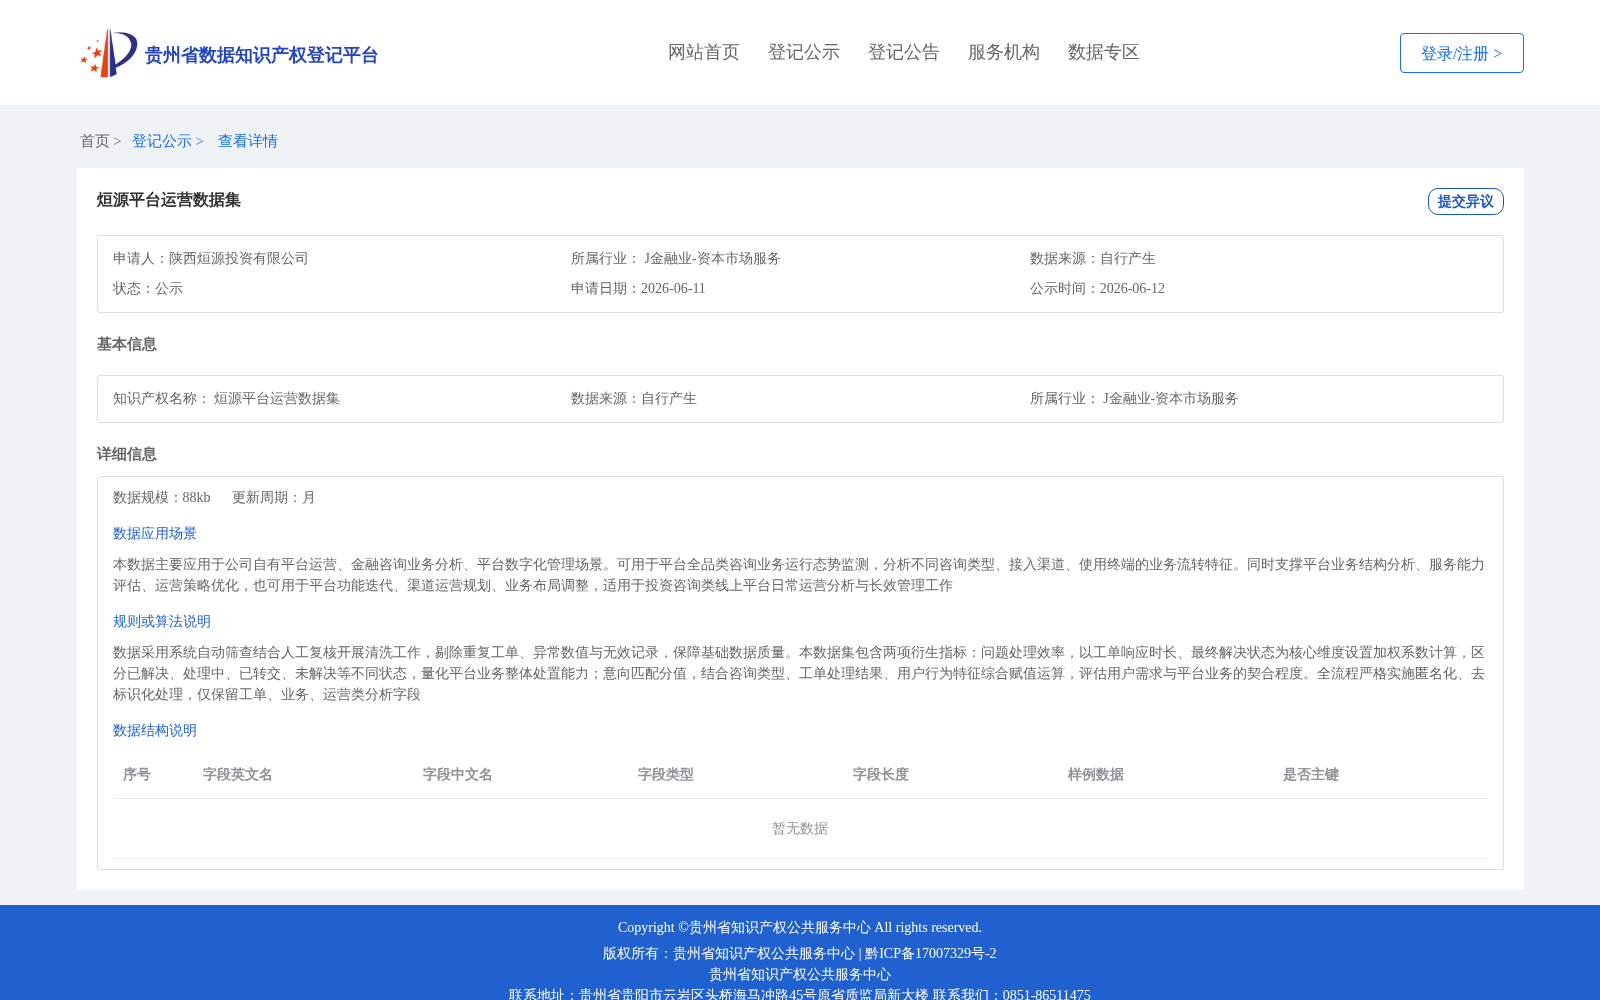
Task: Go to 网站首页 menu item
Action: pyautogui.click(x=704, y=52)
